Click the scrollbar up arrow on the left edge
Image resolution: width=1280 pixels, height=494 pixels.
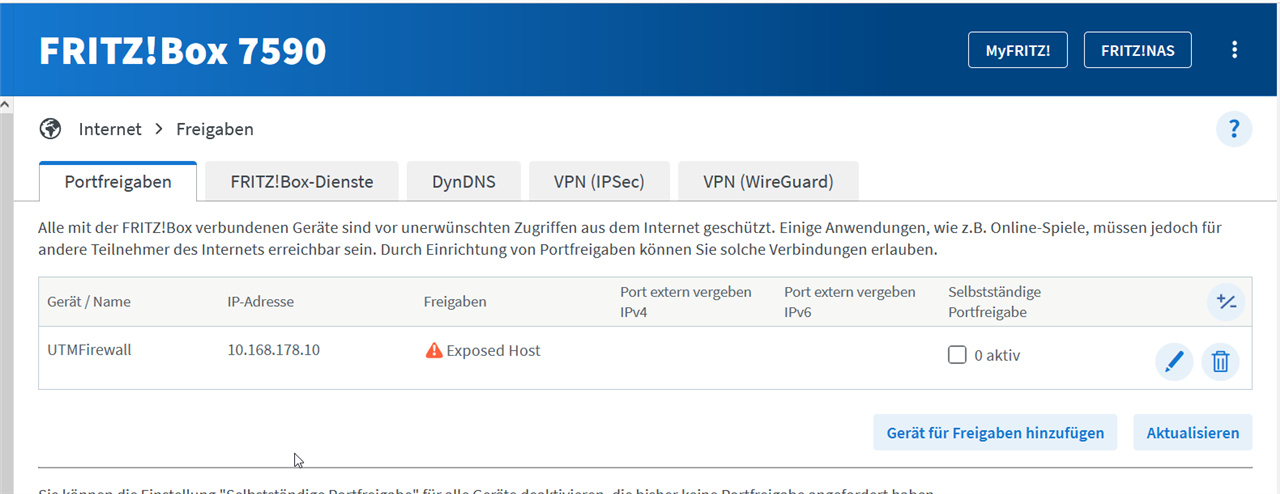click(x=5, y=104)
